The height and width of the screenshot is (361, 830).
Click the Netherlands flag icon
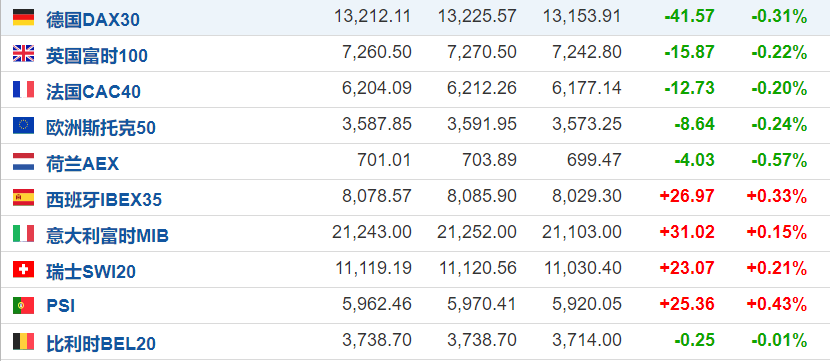pyautogui.click(x=24, y=161)
